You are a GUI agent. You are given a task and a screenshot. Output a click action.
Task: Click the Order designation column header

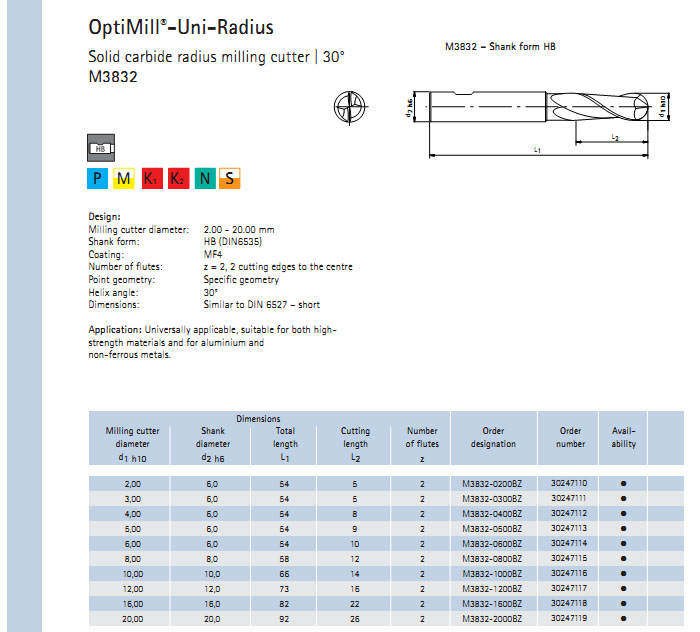[492, 437]
